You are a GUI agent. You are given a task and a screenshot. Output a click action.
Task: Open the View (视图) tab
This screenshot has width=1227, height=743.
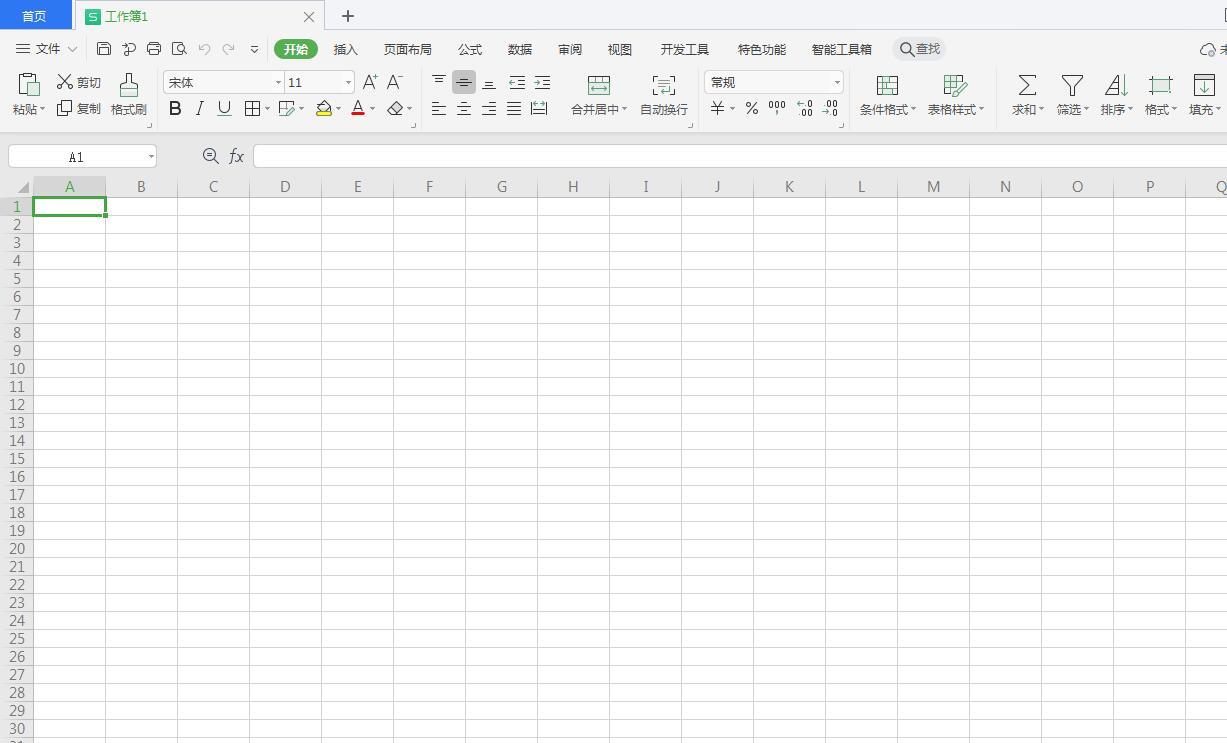click(620, 49)
